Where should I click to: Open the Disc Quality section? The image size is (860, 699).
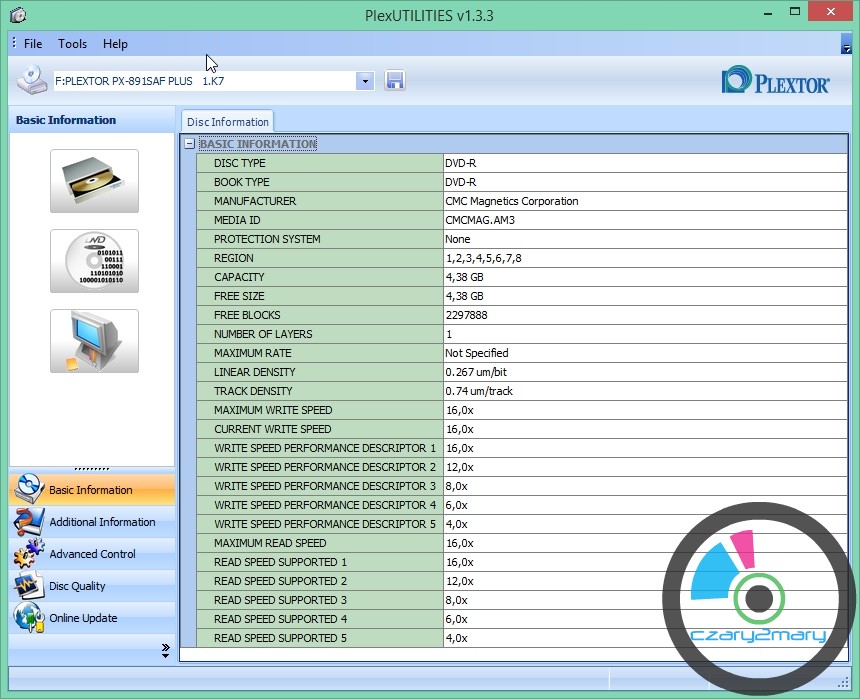coord(77,586)
